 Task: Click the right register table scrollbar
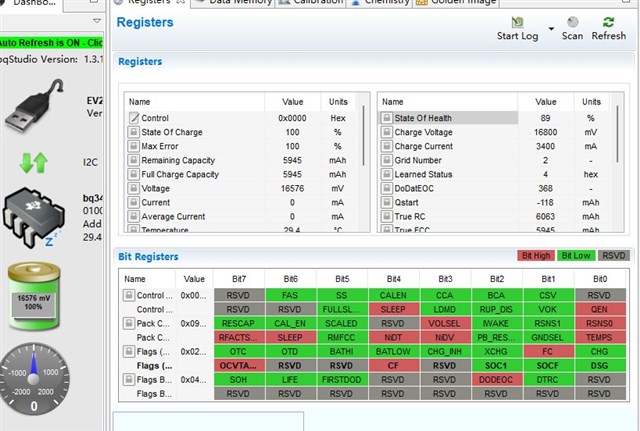(618, 134)
